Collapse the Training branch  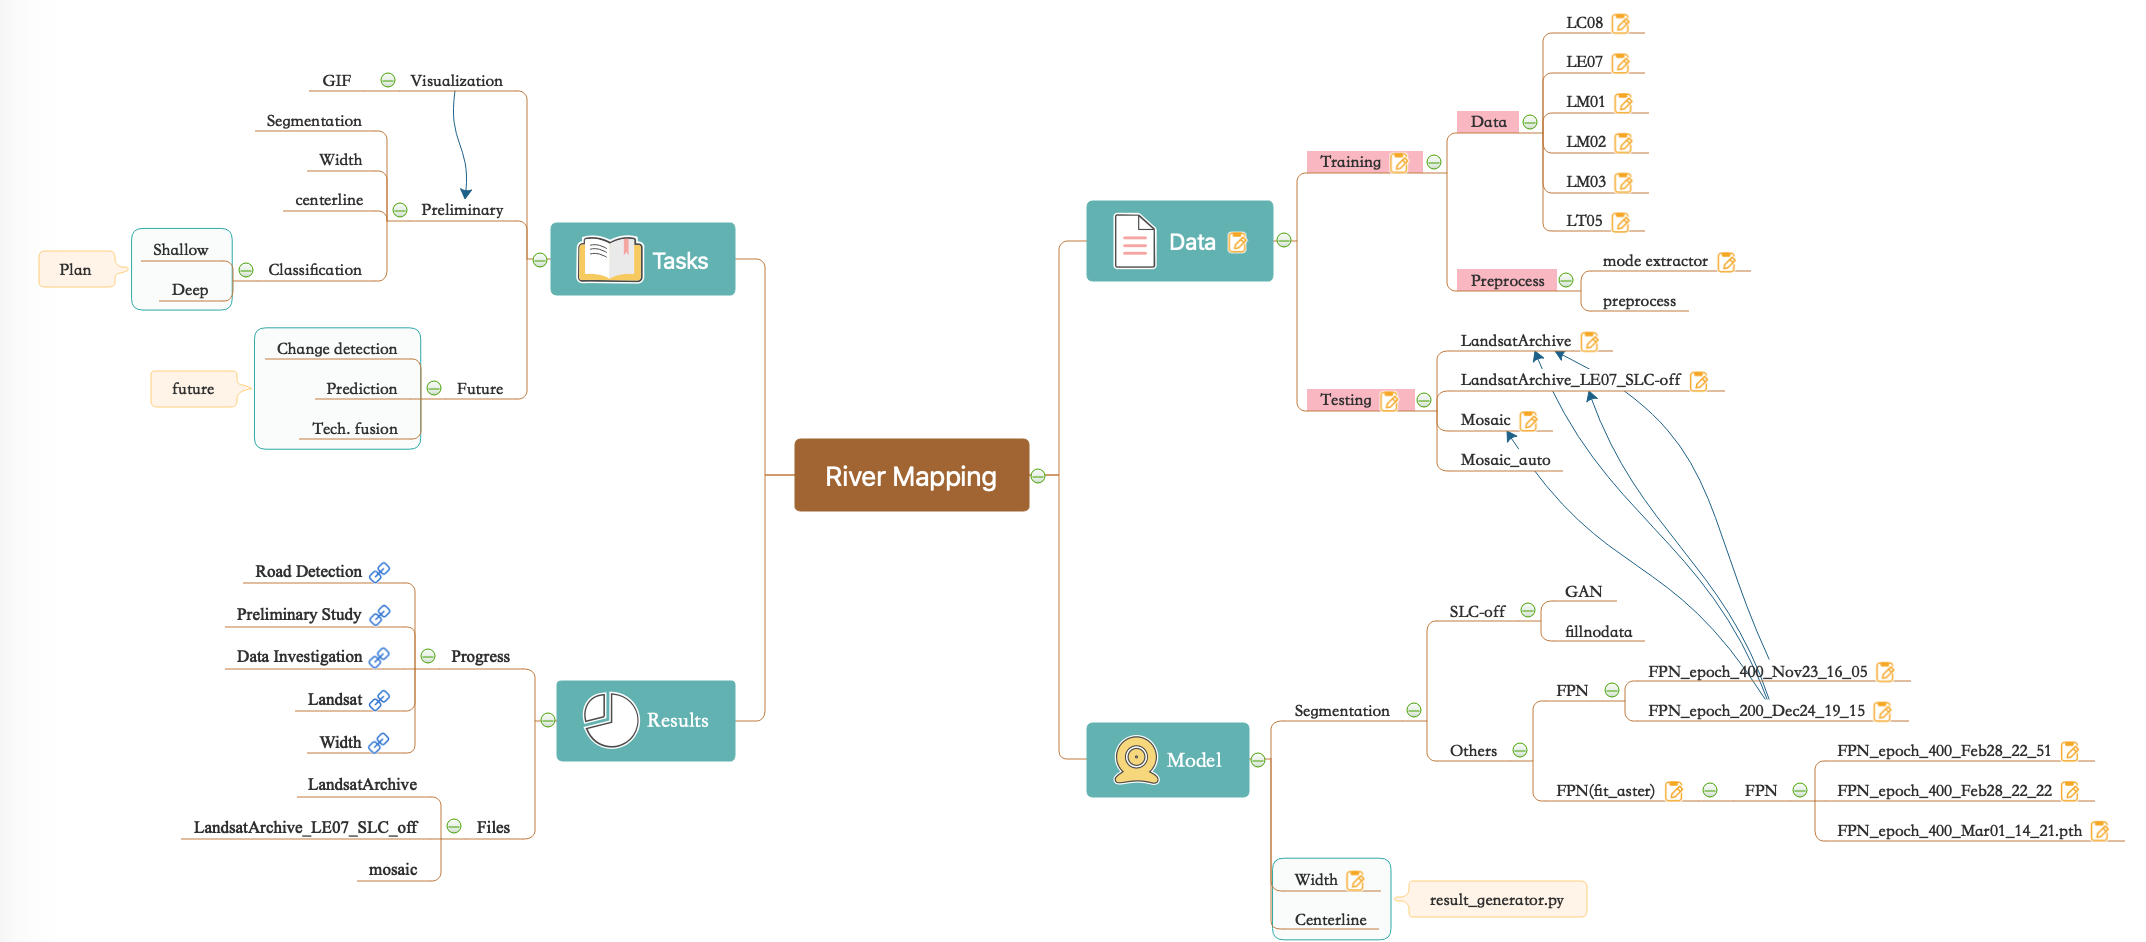(x=1436, y=161)
